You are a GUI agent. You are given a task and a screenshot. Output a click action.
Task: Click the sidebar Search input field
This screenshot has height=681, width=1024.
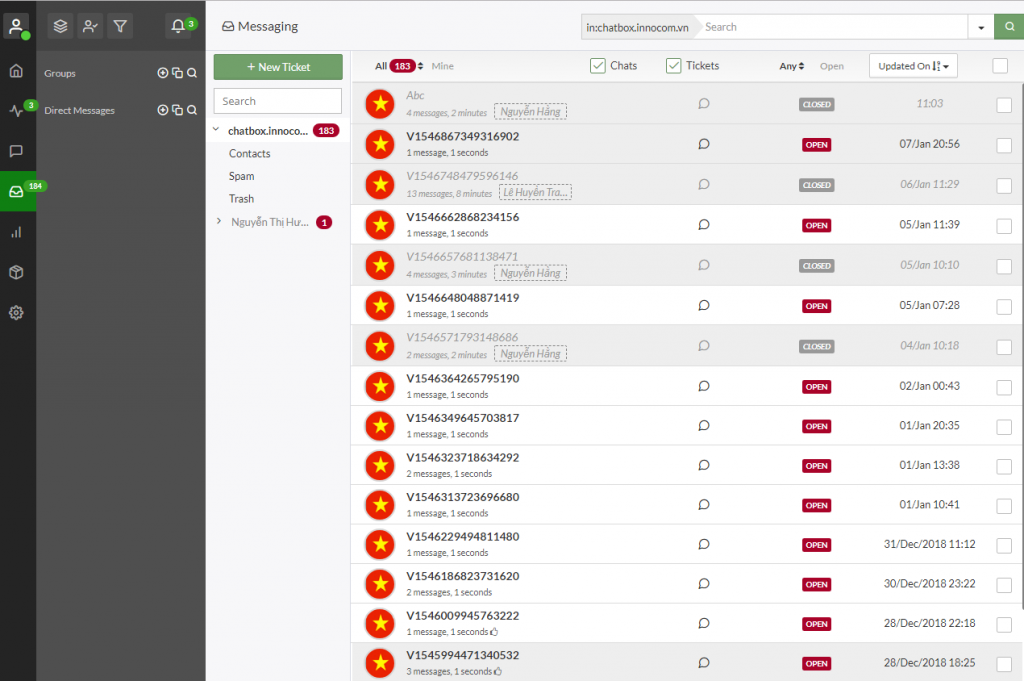(278, 101)
